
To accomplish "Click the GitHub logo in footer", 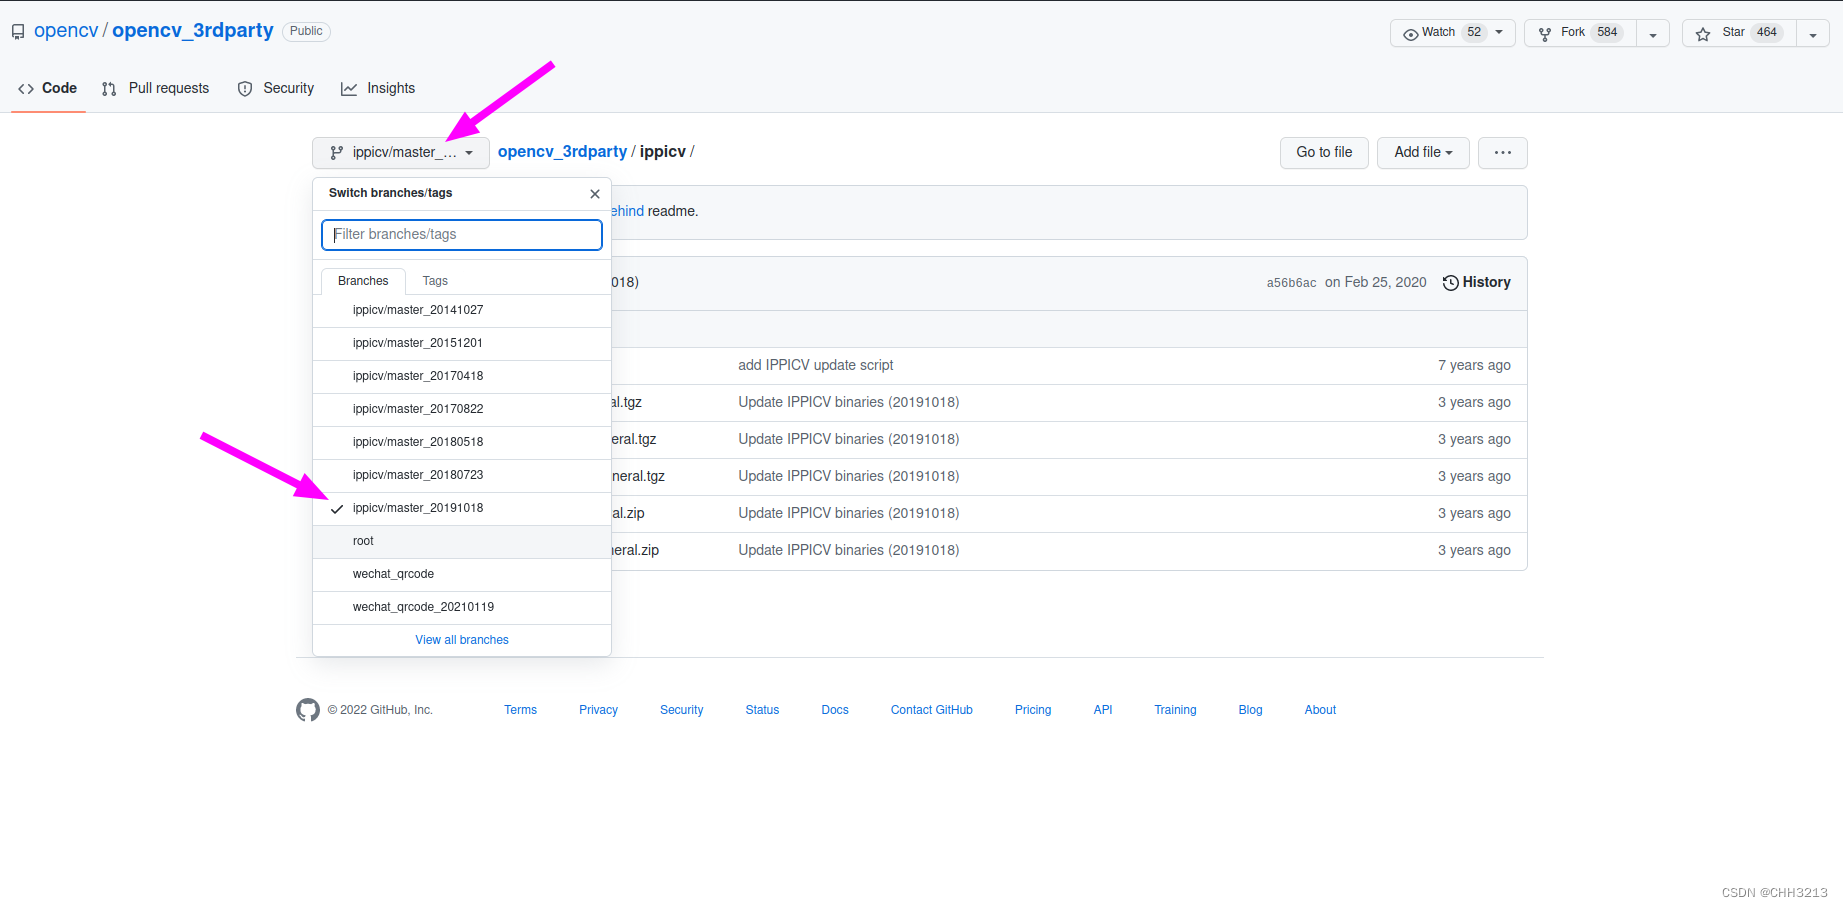I will (x=308, y=710).
